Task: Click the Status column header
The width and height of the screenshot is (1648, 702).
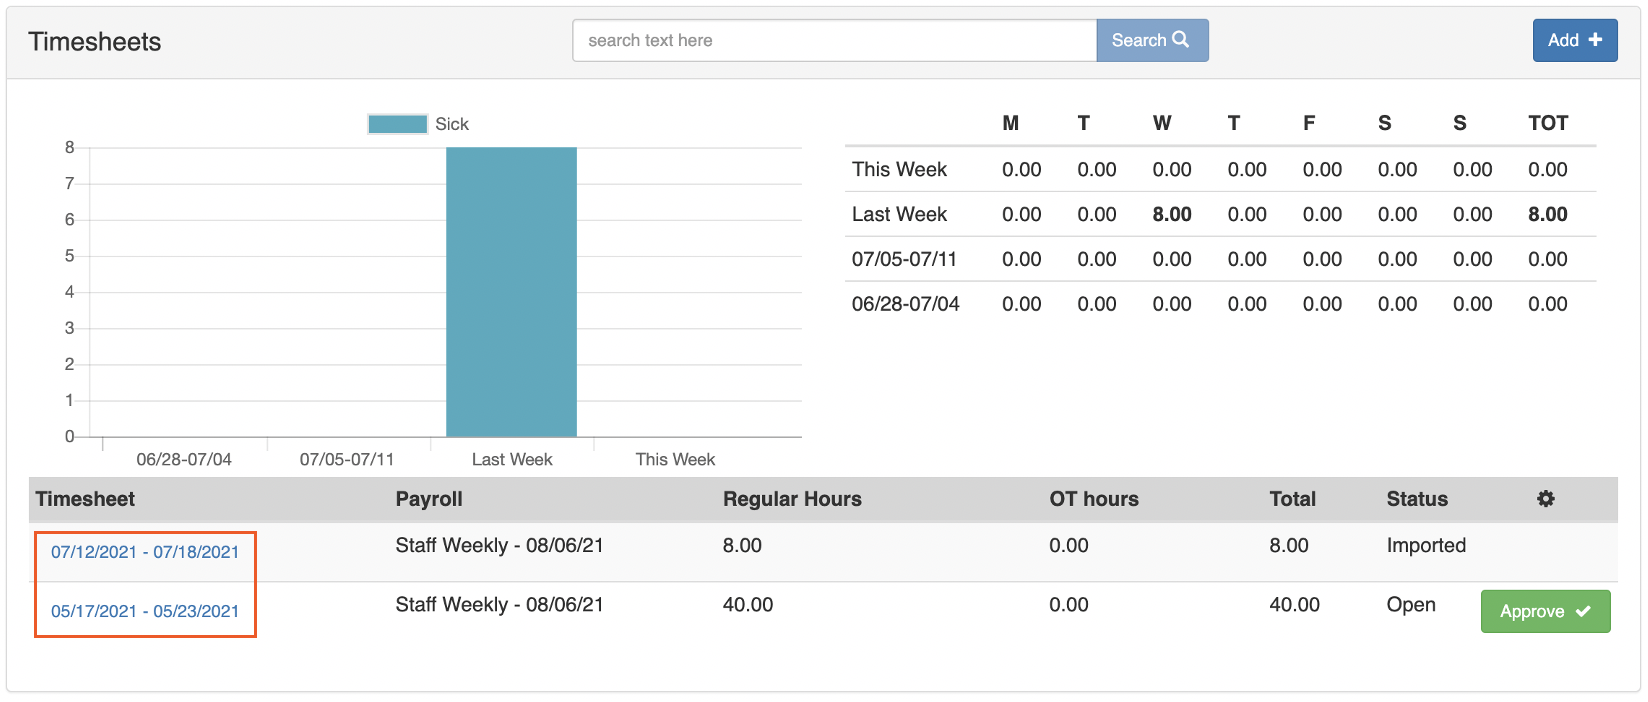Action: click(x=1416, y=499)
